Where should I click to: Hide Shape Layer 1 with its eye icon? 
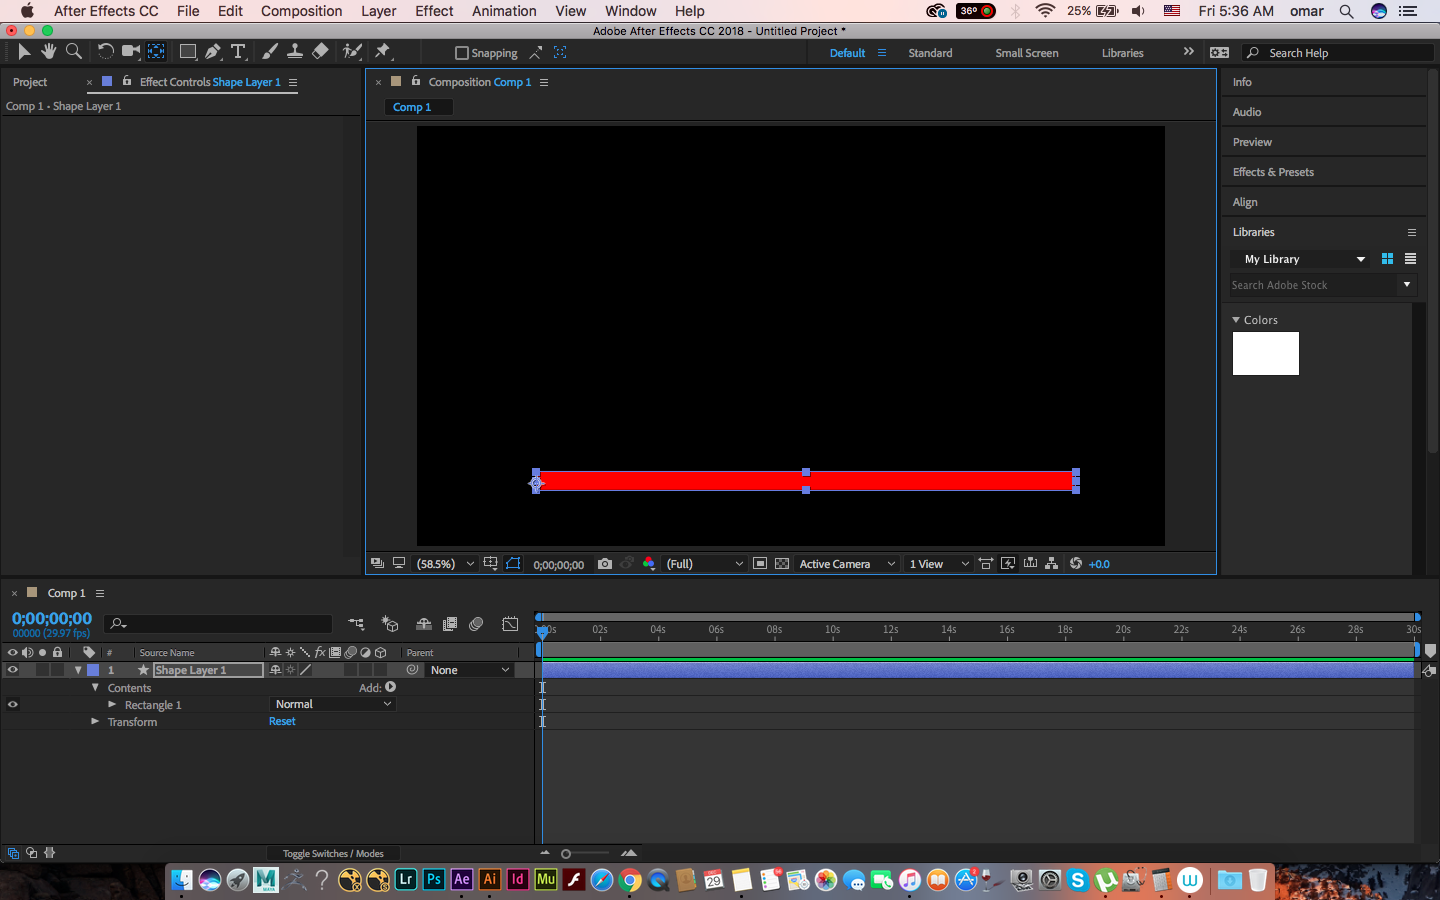coord(13,670)
